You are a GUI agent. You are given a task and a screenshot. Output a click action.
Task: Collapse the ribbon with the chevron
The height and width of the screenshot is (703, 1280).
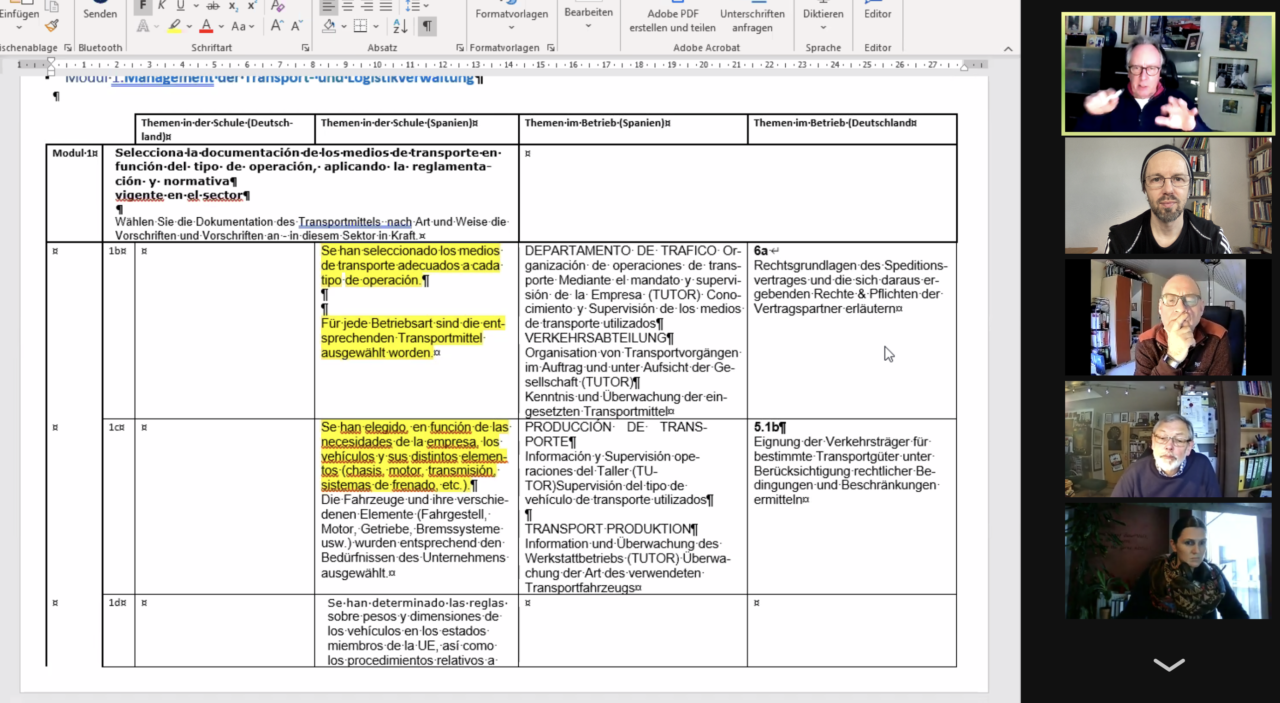click(1009, 47)
